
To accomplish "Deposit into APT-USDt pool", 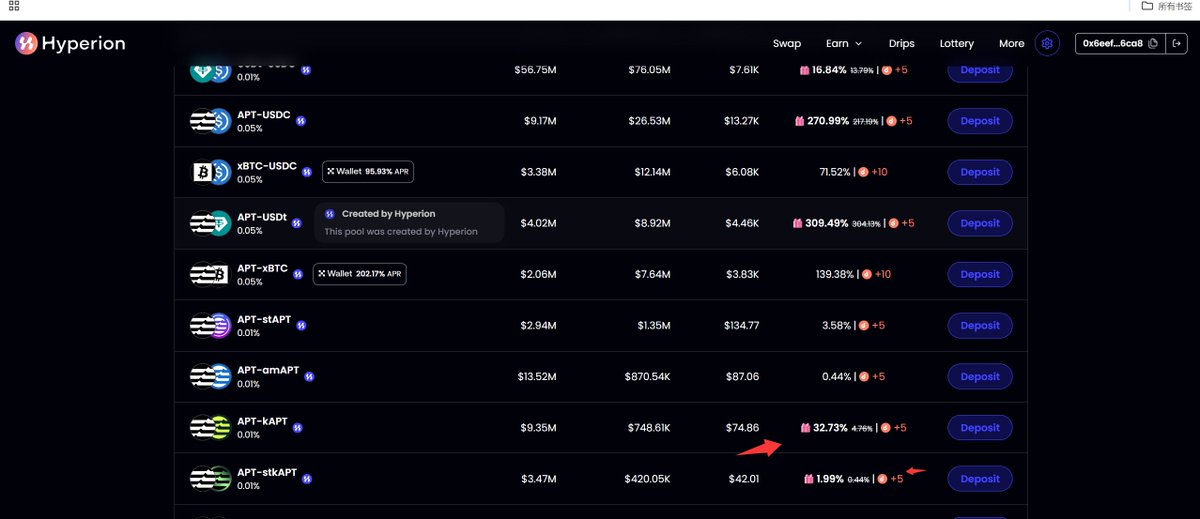I will tap(980, 223).
